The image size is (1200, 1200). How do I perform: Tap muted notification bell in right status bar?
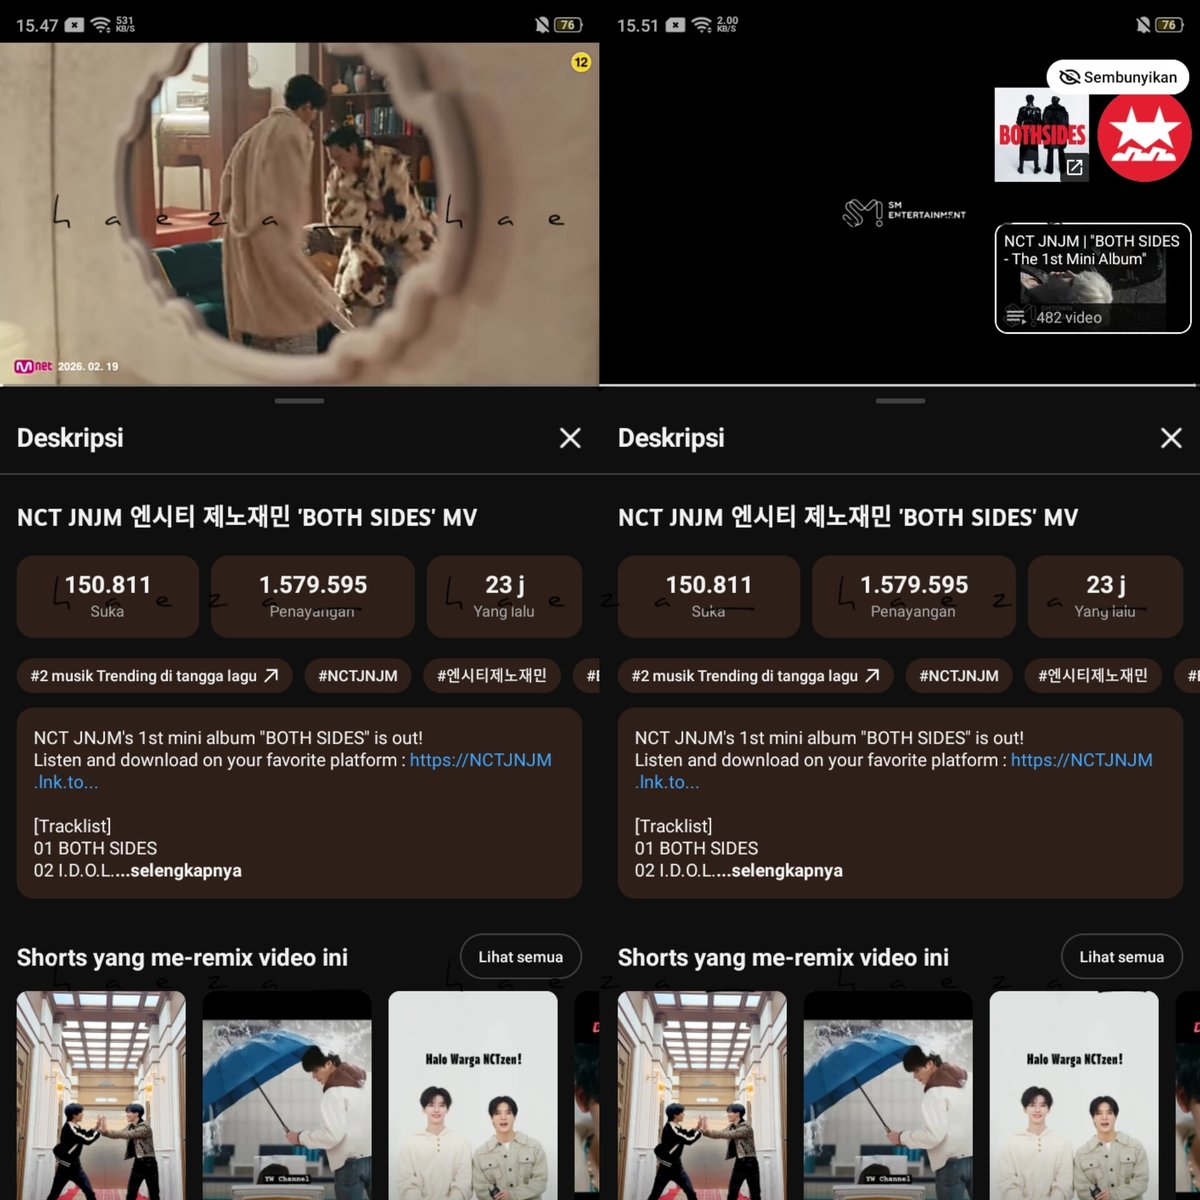pos(1143,25)
